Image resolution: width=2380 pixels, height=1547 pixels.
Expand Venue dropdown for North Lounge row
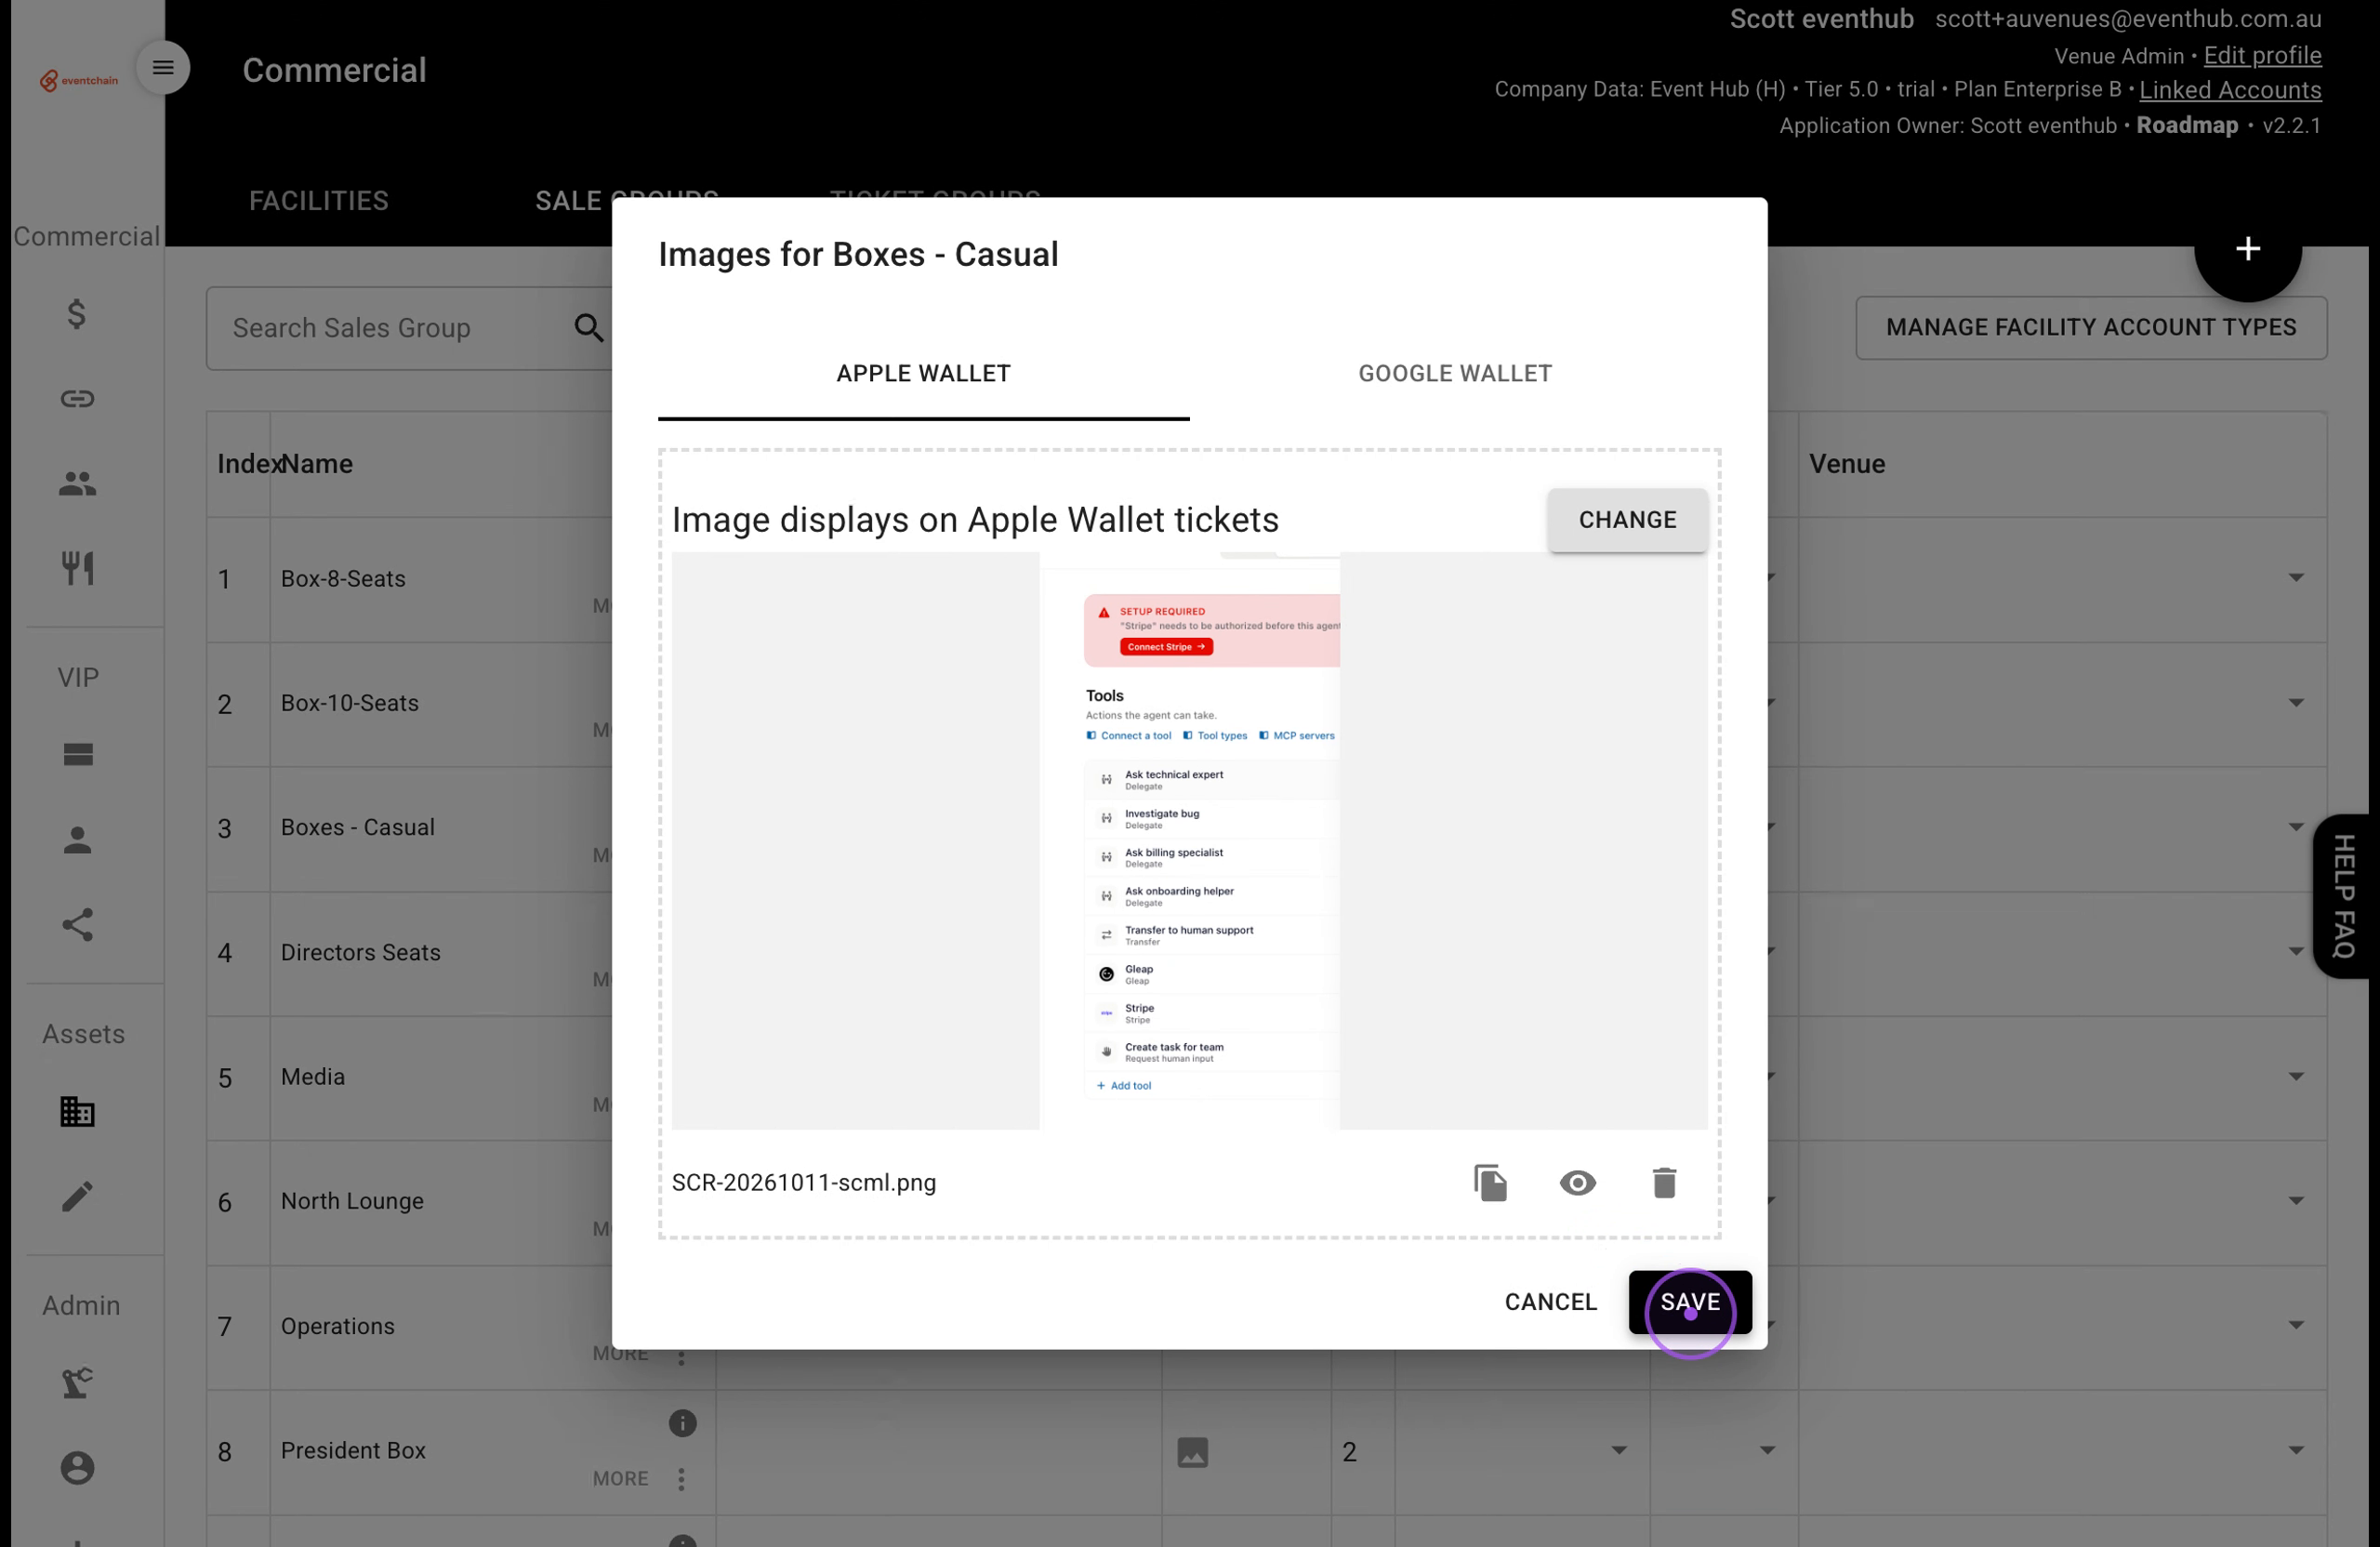coord(2296,1201)
